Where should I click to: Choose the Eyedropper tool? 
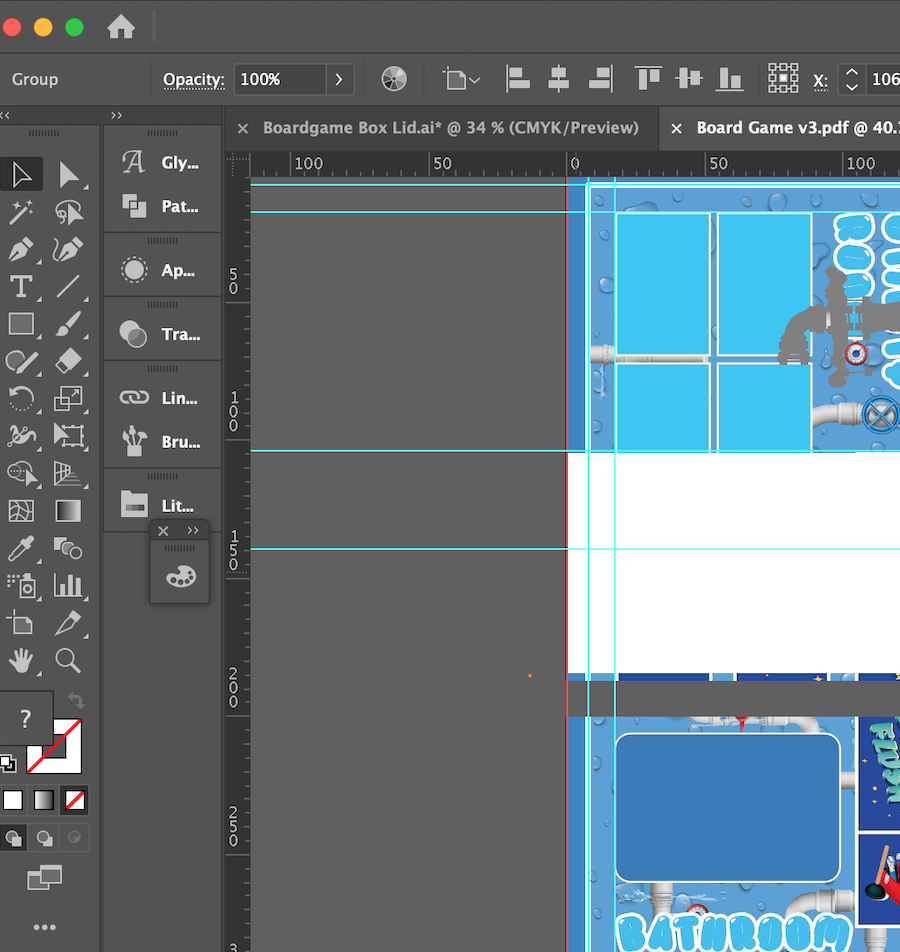[x=22, y=549]
